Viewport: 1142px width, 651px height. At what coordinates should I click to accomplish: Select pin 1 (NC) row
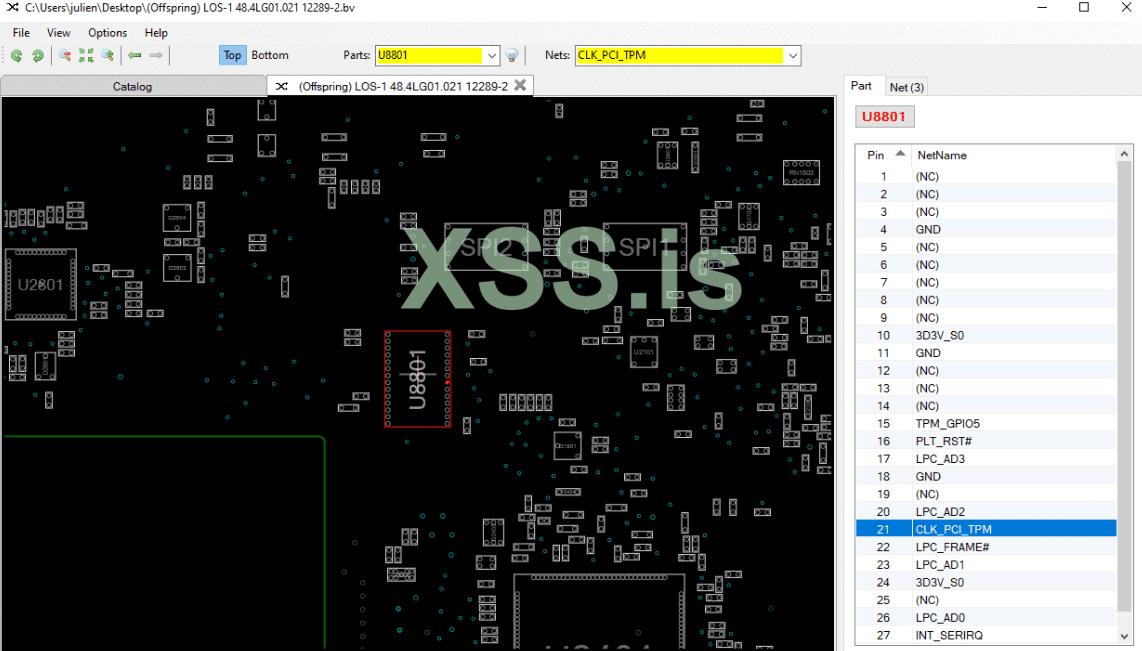986,176
